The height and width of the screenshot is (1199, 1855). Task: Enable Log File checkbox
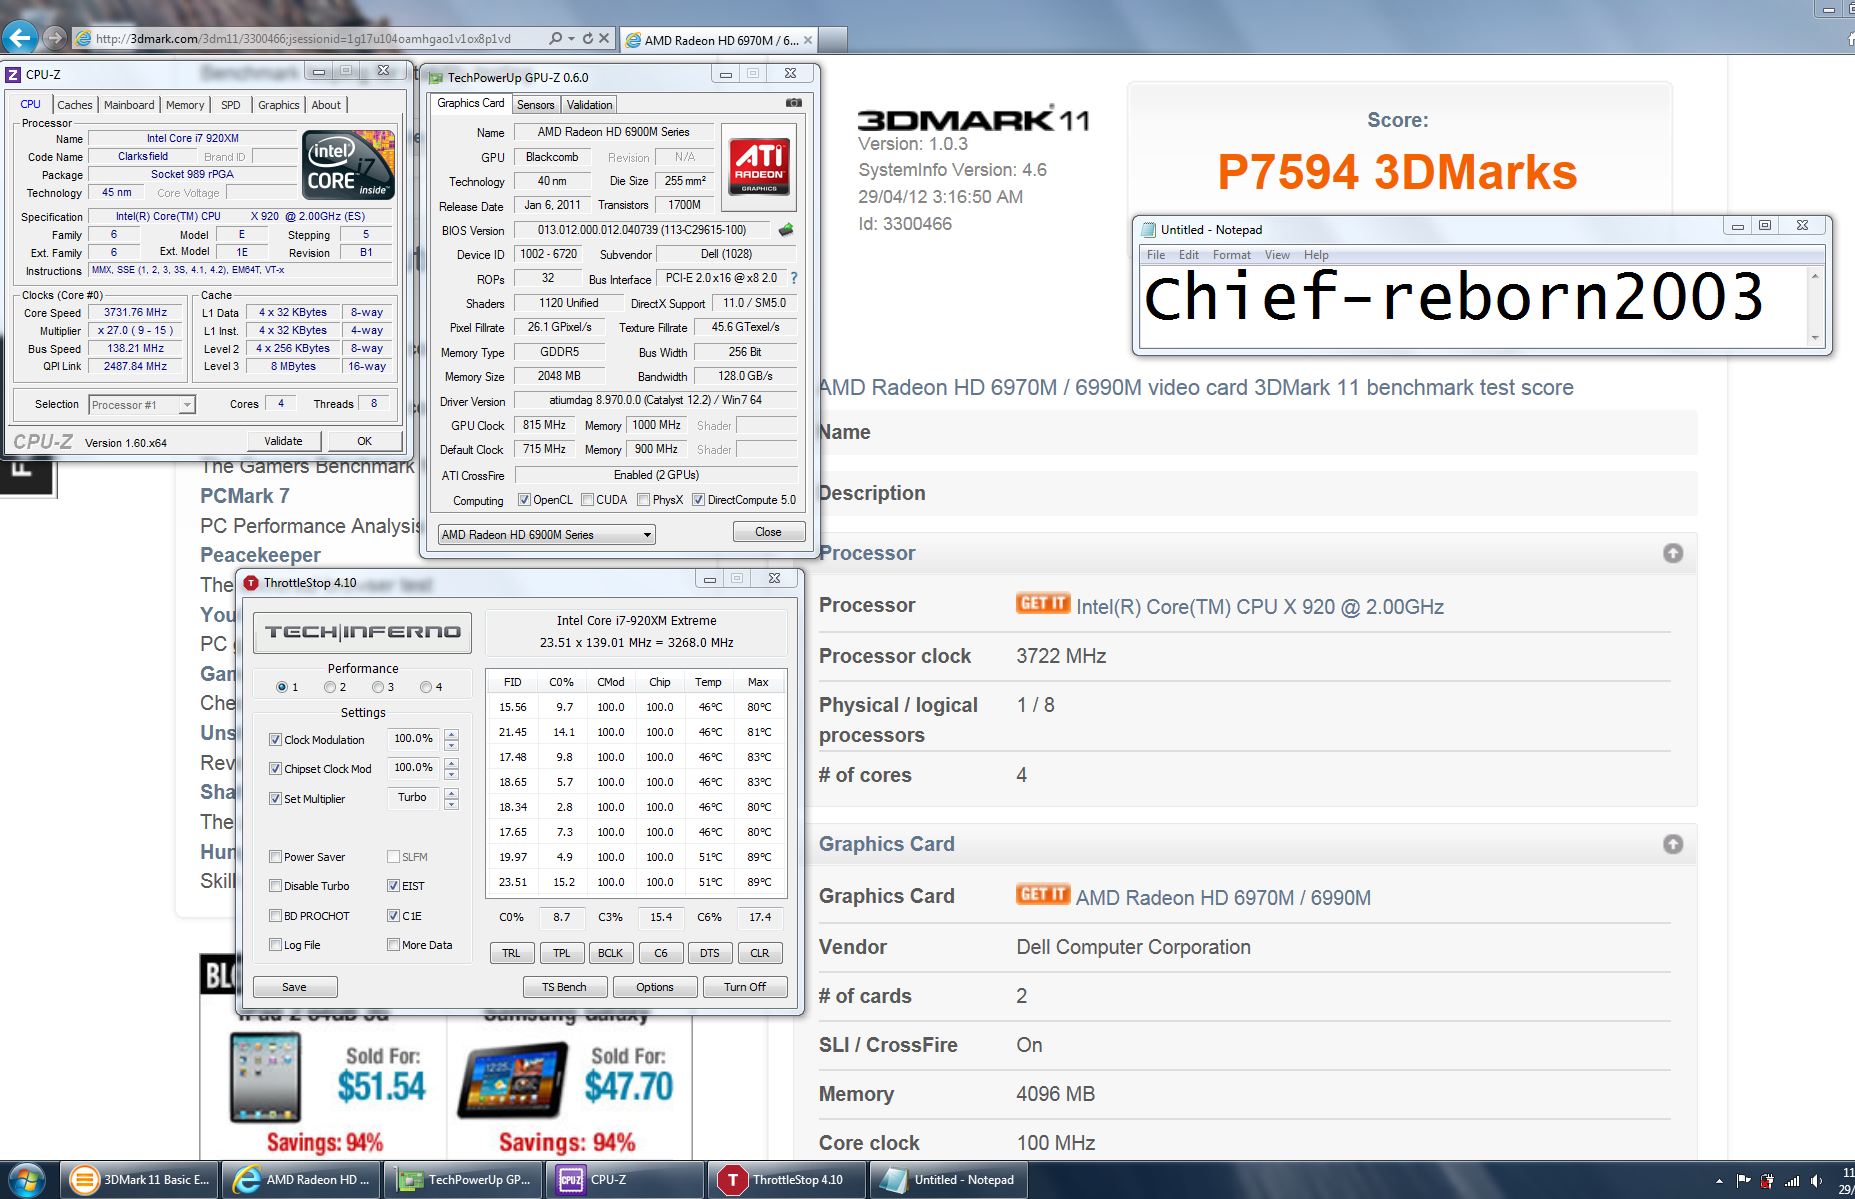point(275,945)
